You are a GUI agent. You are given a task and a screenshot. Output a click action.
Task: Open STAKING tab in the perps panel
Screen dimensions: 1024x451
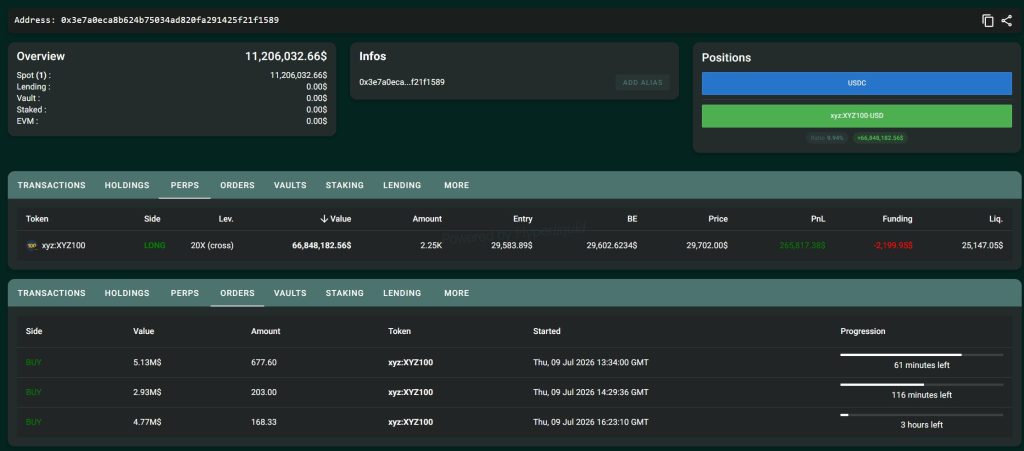tap(345, 185)
